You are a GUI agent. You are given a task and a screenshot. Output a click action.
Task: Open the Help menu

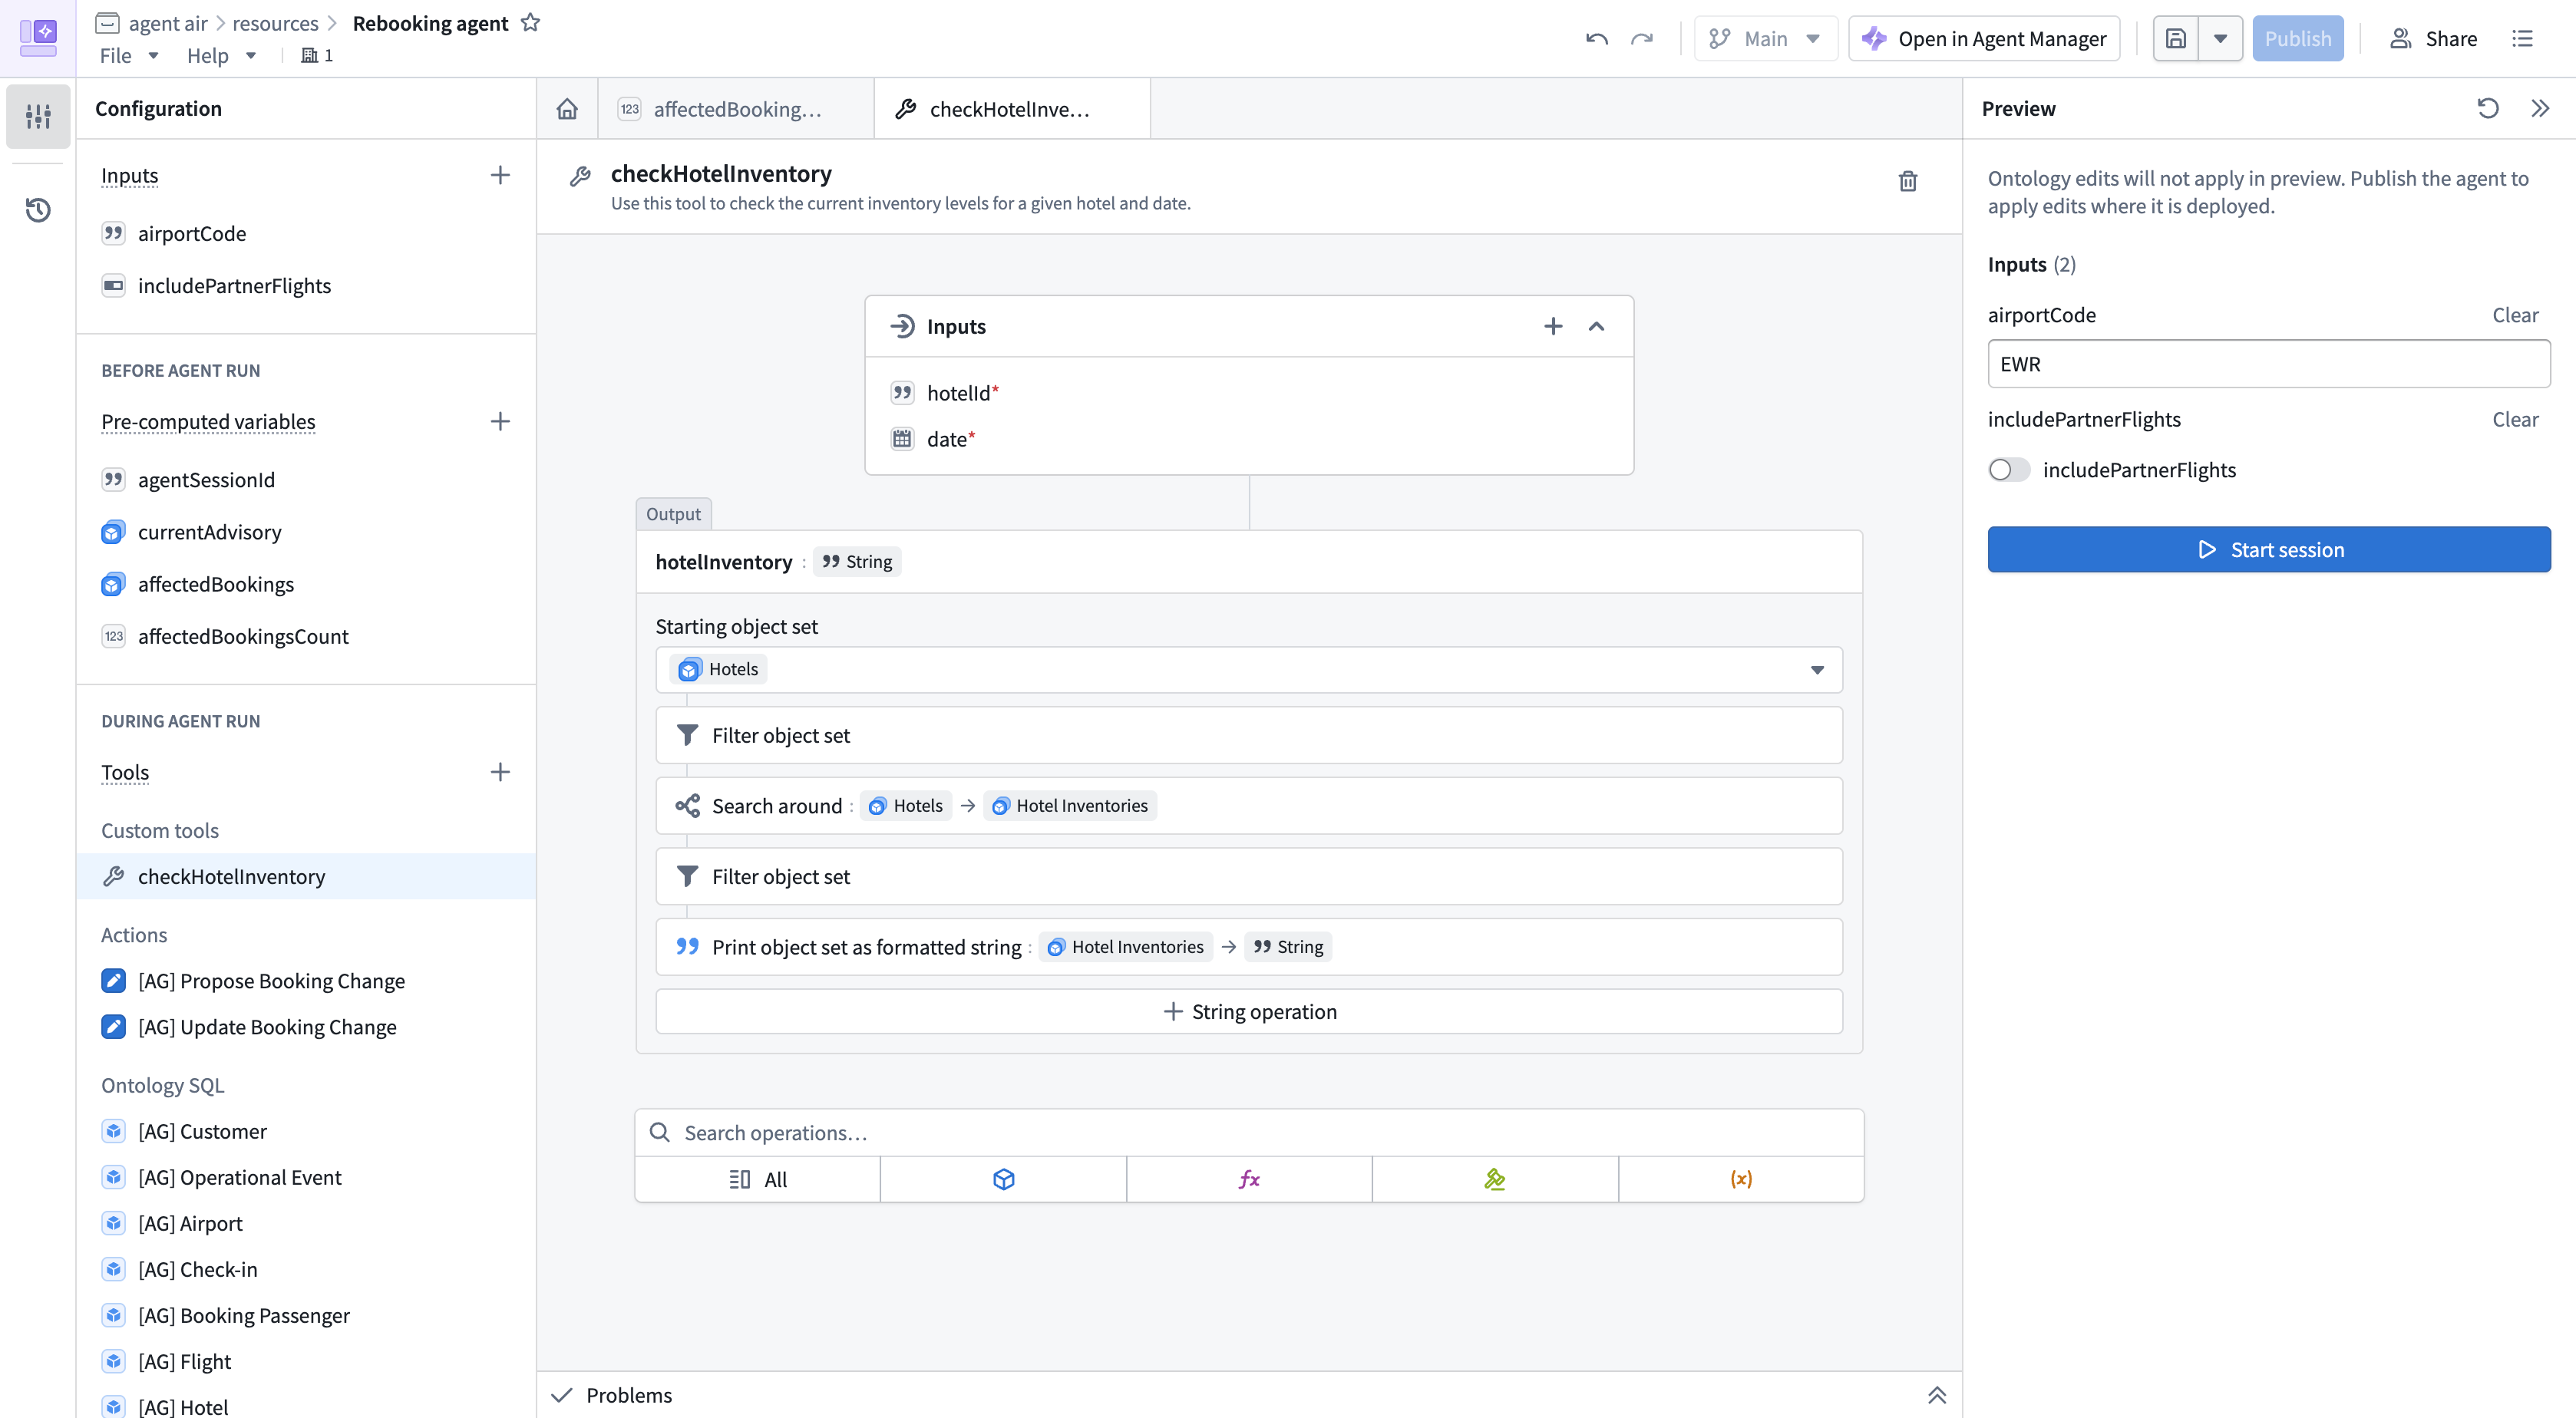tap(221, 56)
